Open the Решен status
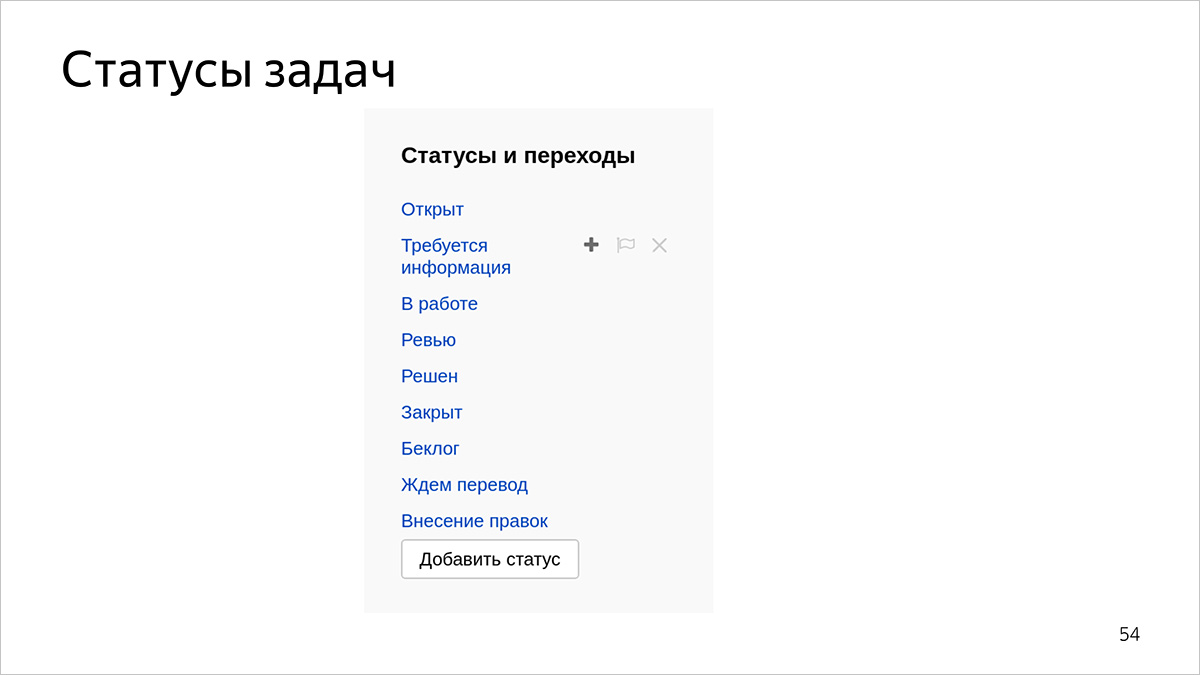 pyautogui.click(x=429, y=376)
